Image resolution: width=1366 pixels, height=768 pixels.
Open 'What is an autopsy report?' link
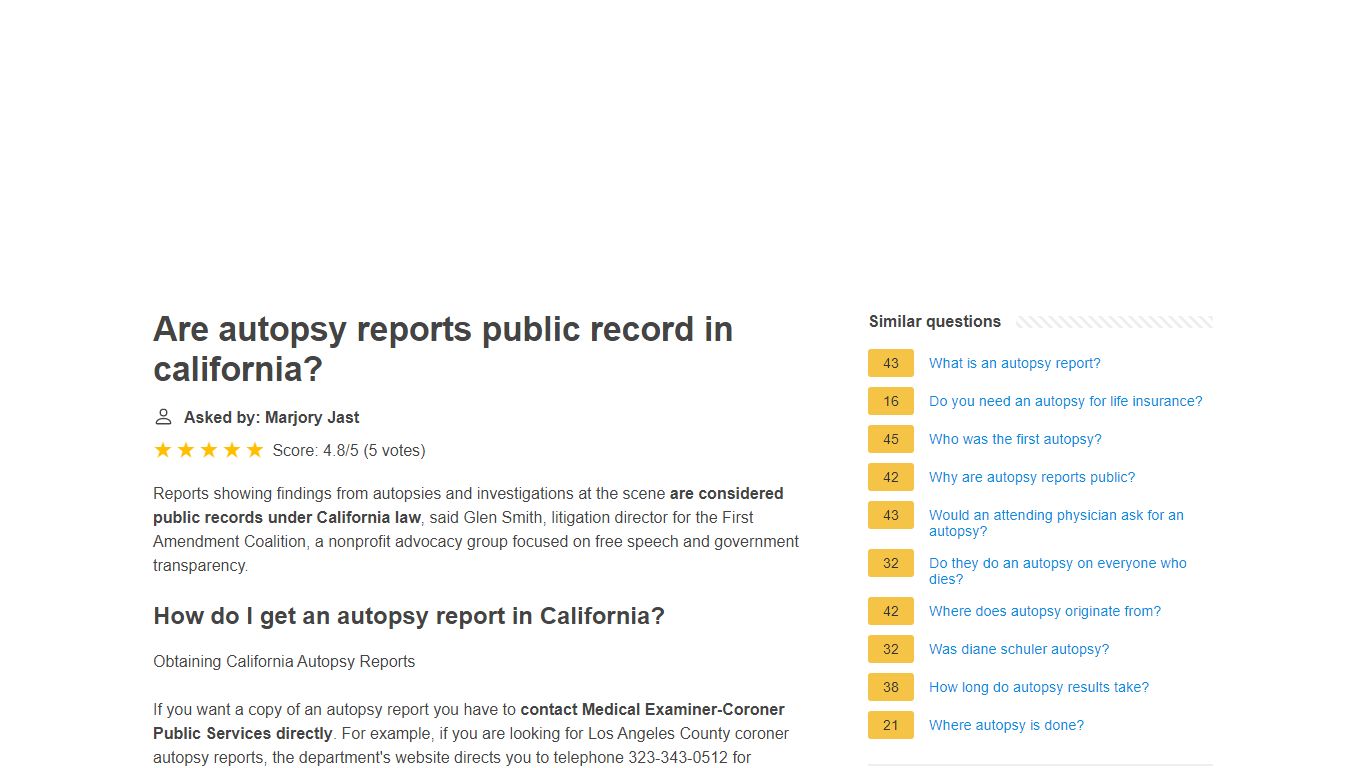coord(1014,363)
